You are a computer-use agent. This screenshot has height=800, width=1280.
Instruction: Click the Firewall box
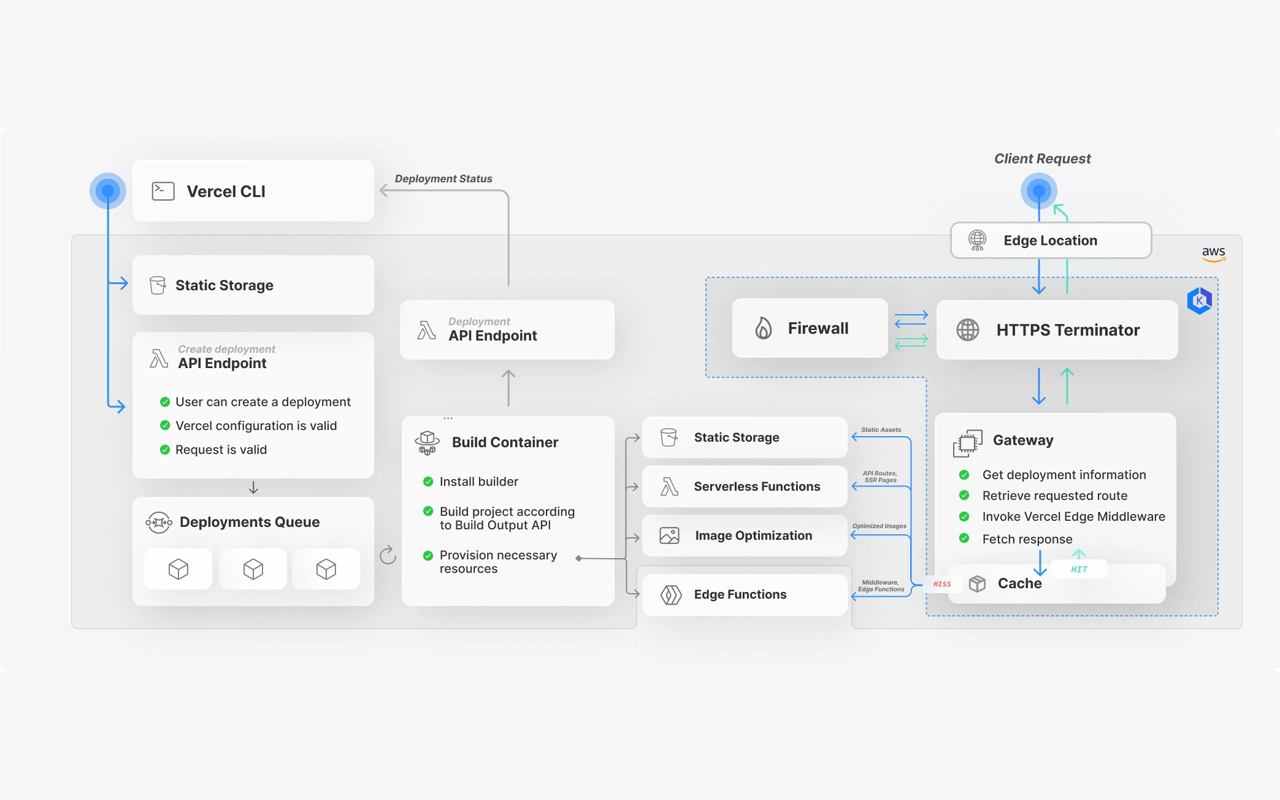click(x=810, y=328)
